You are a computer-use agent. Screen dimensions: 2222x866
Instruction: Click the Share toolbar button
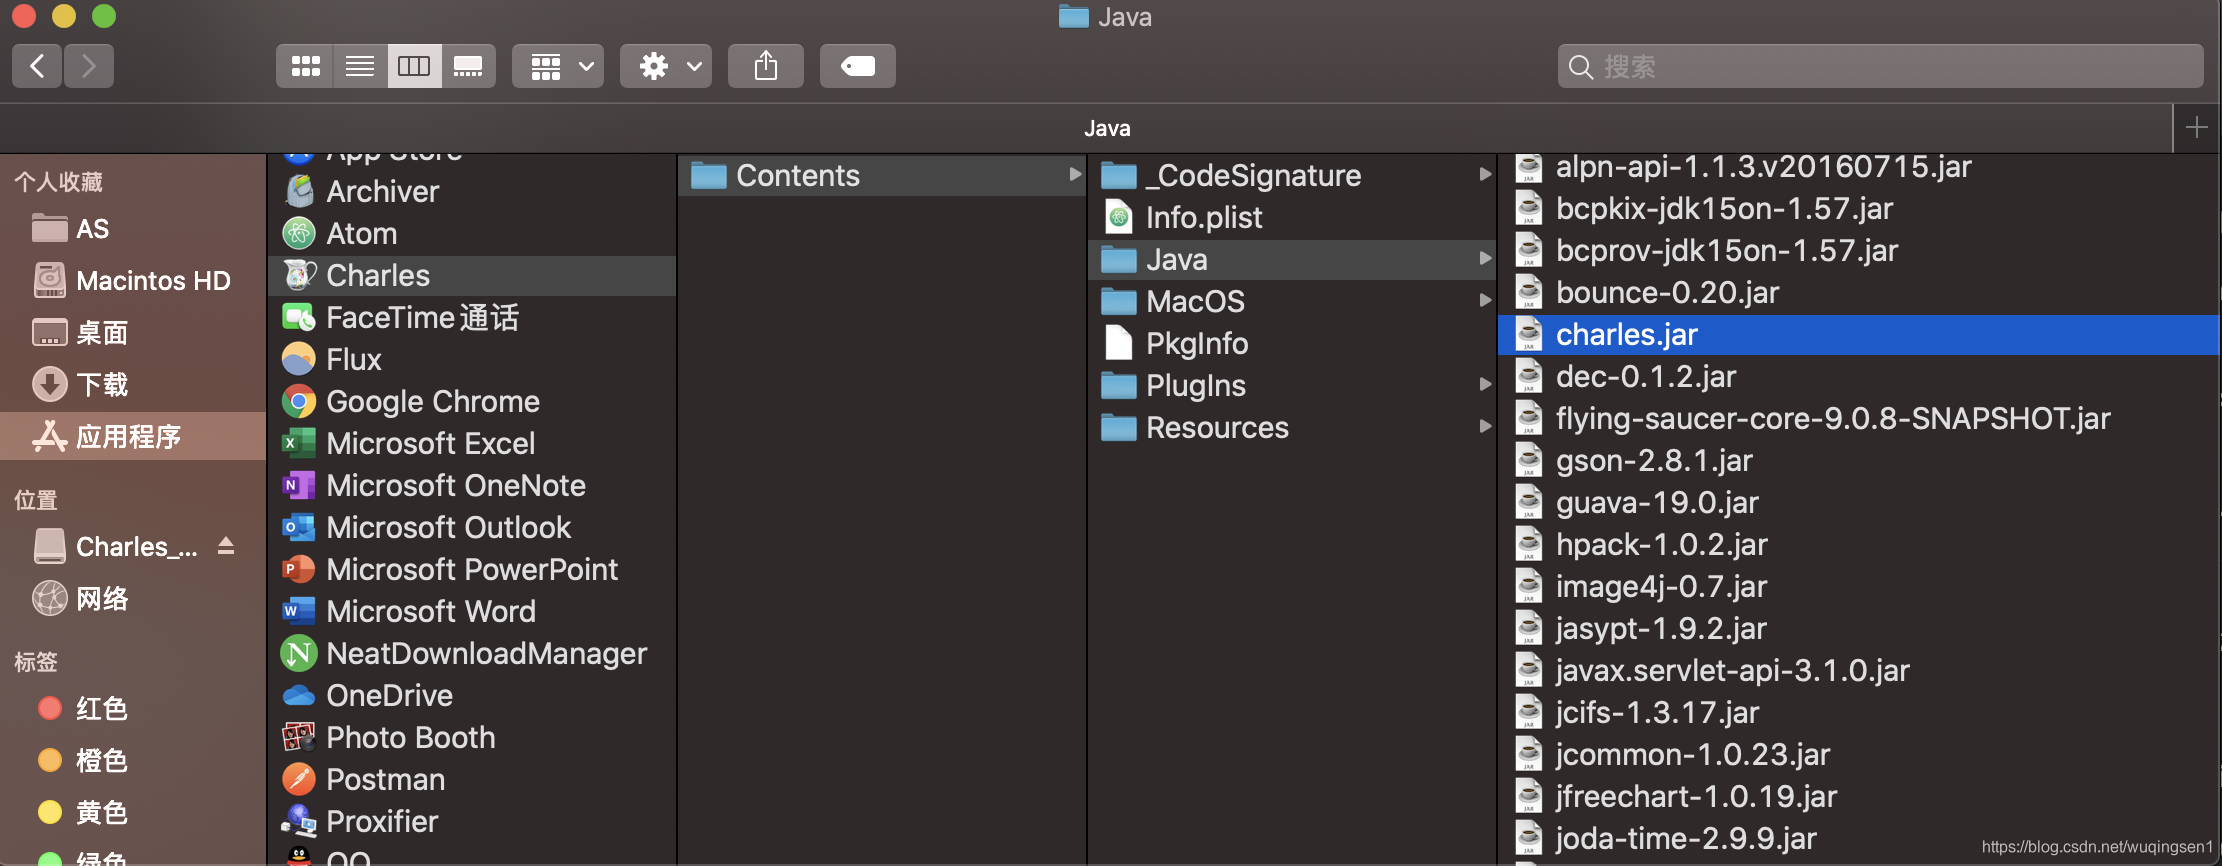(766, 66)
